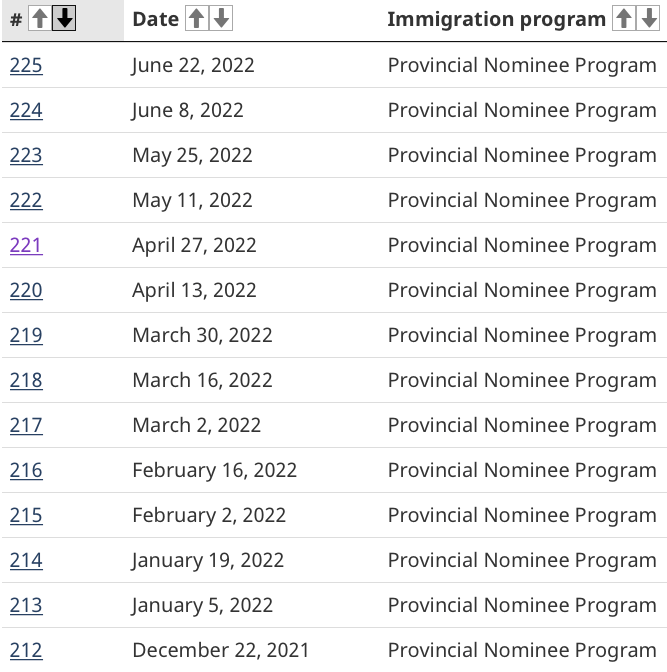The width and height of the screenshot is (667, 672).
Task: Sort # column descending with down arrow
Action: (x=64, y=18)
